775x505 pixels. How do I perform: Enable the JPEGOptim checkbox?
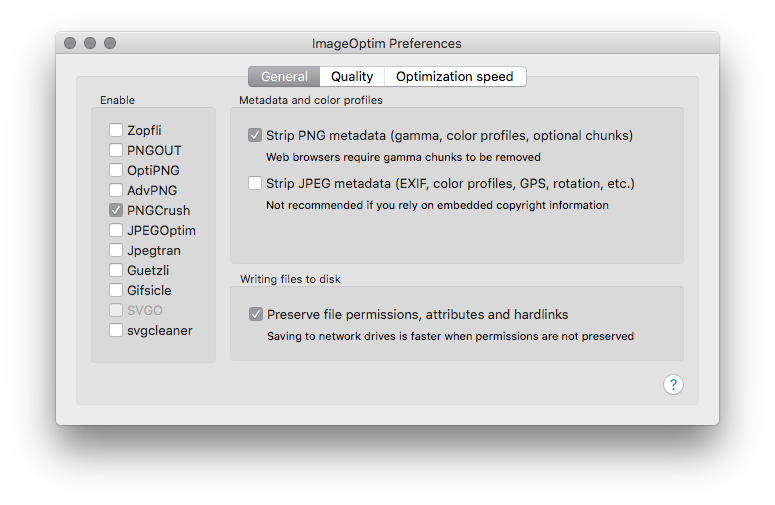(116, 230)
